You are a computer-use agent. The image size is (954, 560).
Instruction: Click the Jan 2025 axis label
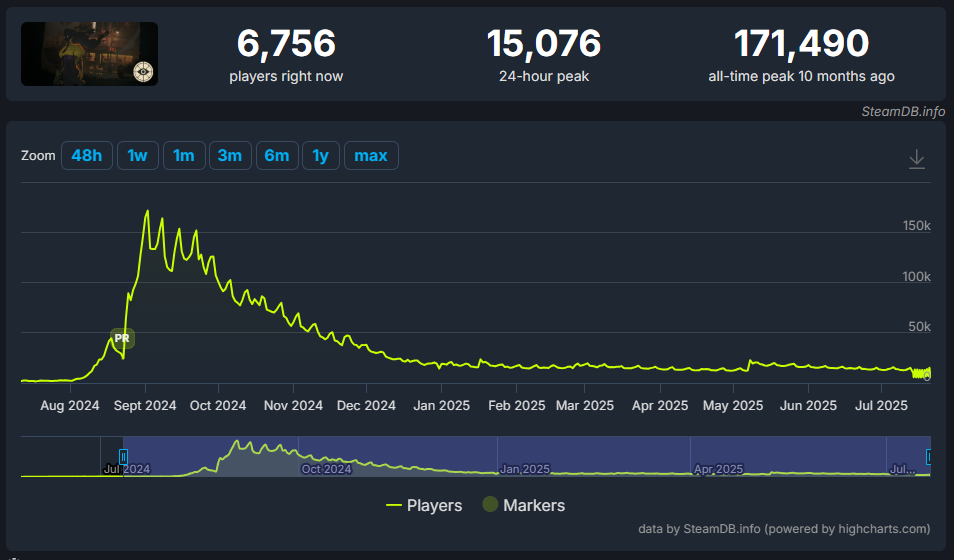click(442, 405)
